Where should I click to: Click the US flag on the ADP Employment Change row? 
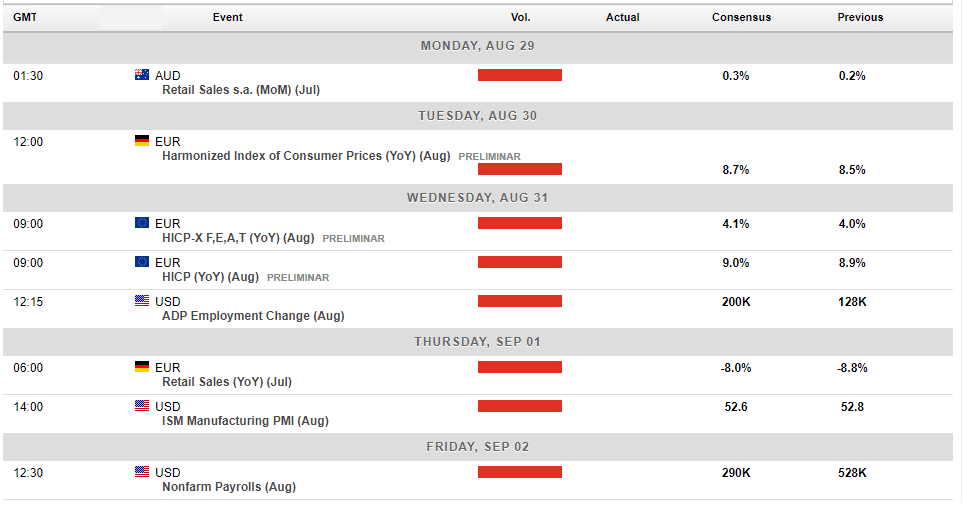pyautogui.click(x=142, y=300)
